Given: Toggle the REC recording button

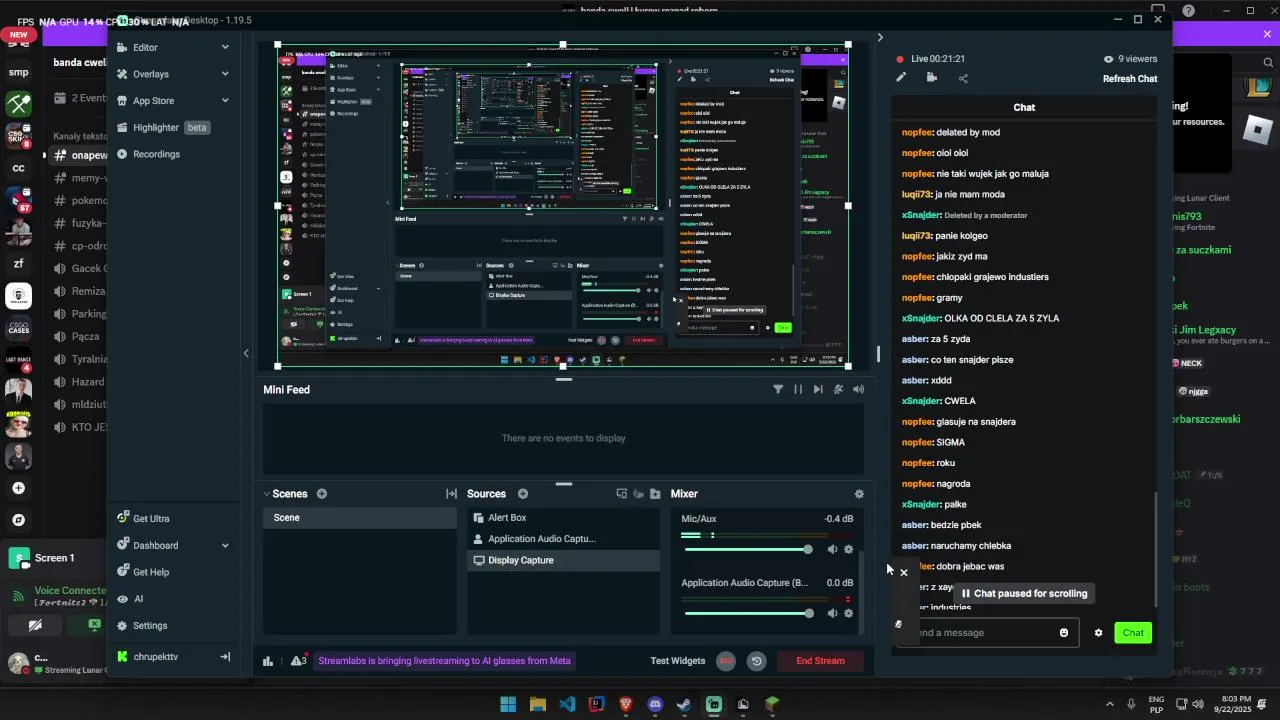Looking at the screenshot, I should click(x=726, y=661).
